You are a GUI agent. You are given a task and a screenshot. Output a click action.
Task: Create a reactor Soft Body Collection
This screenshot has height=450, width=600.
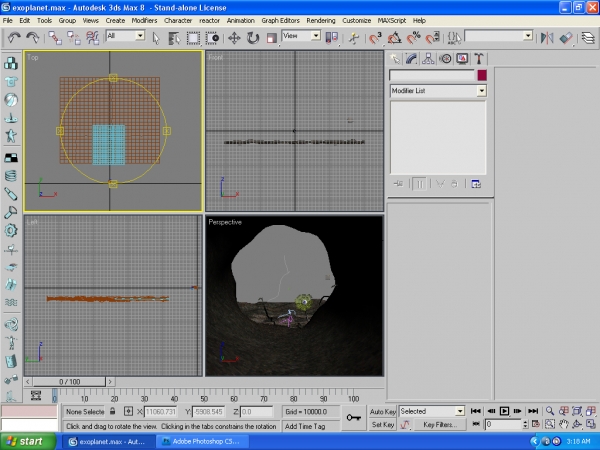[11, 100]
